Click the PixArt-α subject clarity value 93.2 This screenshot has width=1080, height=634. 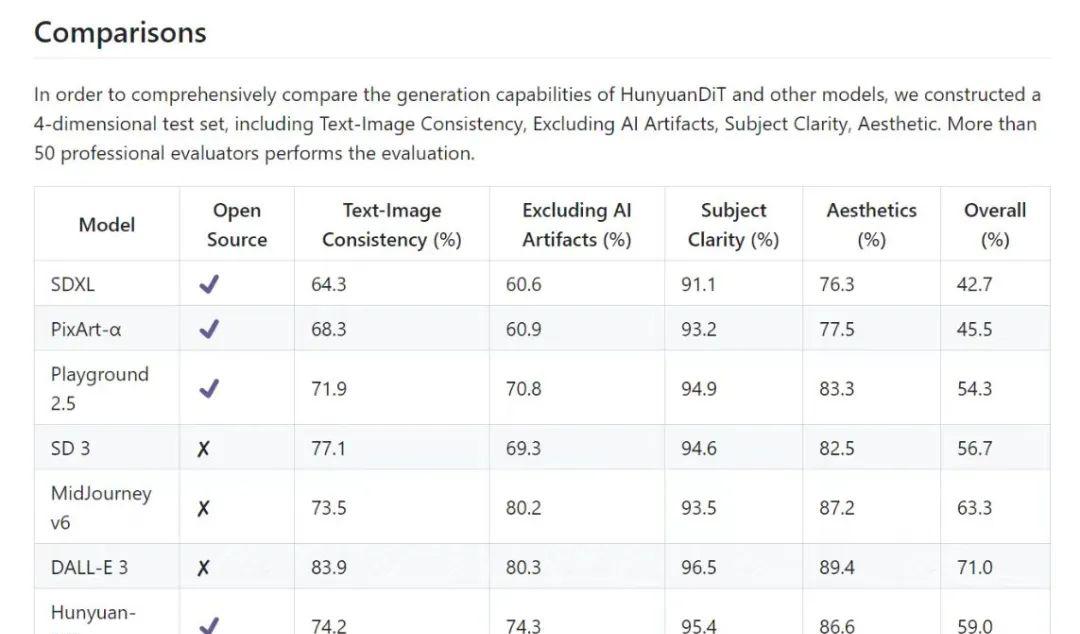tap(699, 329)
